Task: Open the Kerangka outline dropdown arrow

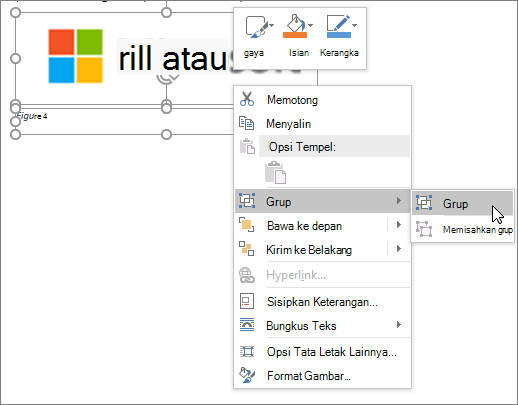Action: click(x=355, y=25)
